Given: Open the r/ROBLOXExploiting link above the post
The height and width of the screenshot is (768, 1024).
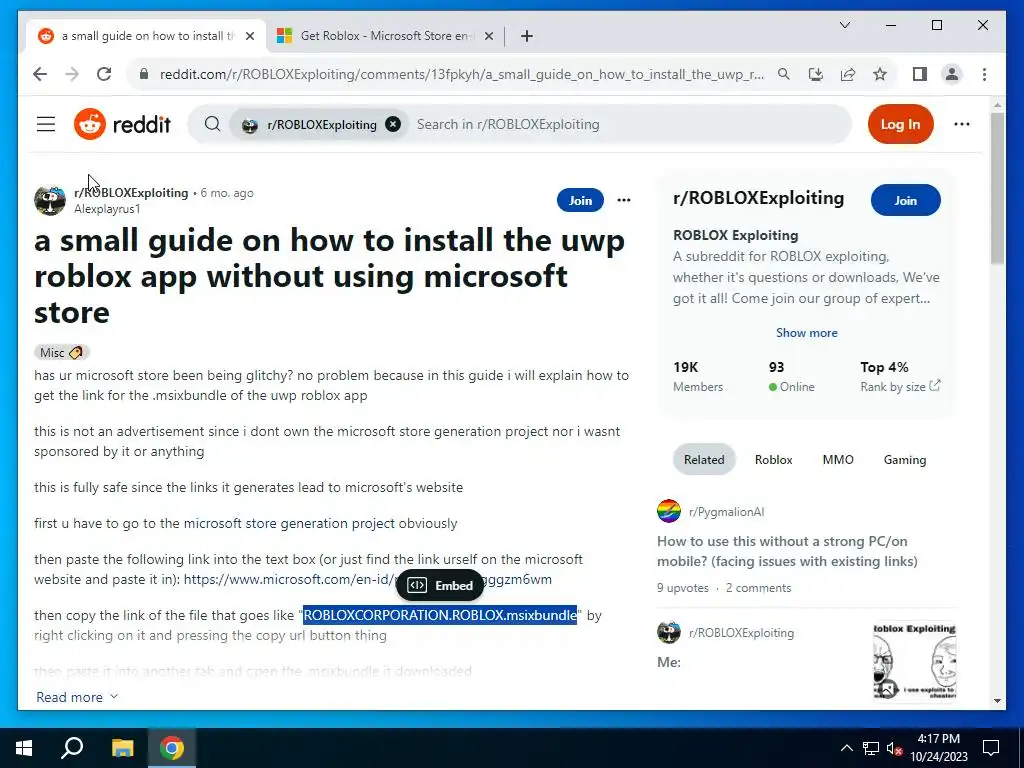Looking at the screenshot, I should coord(131,193).
